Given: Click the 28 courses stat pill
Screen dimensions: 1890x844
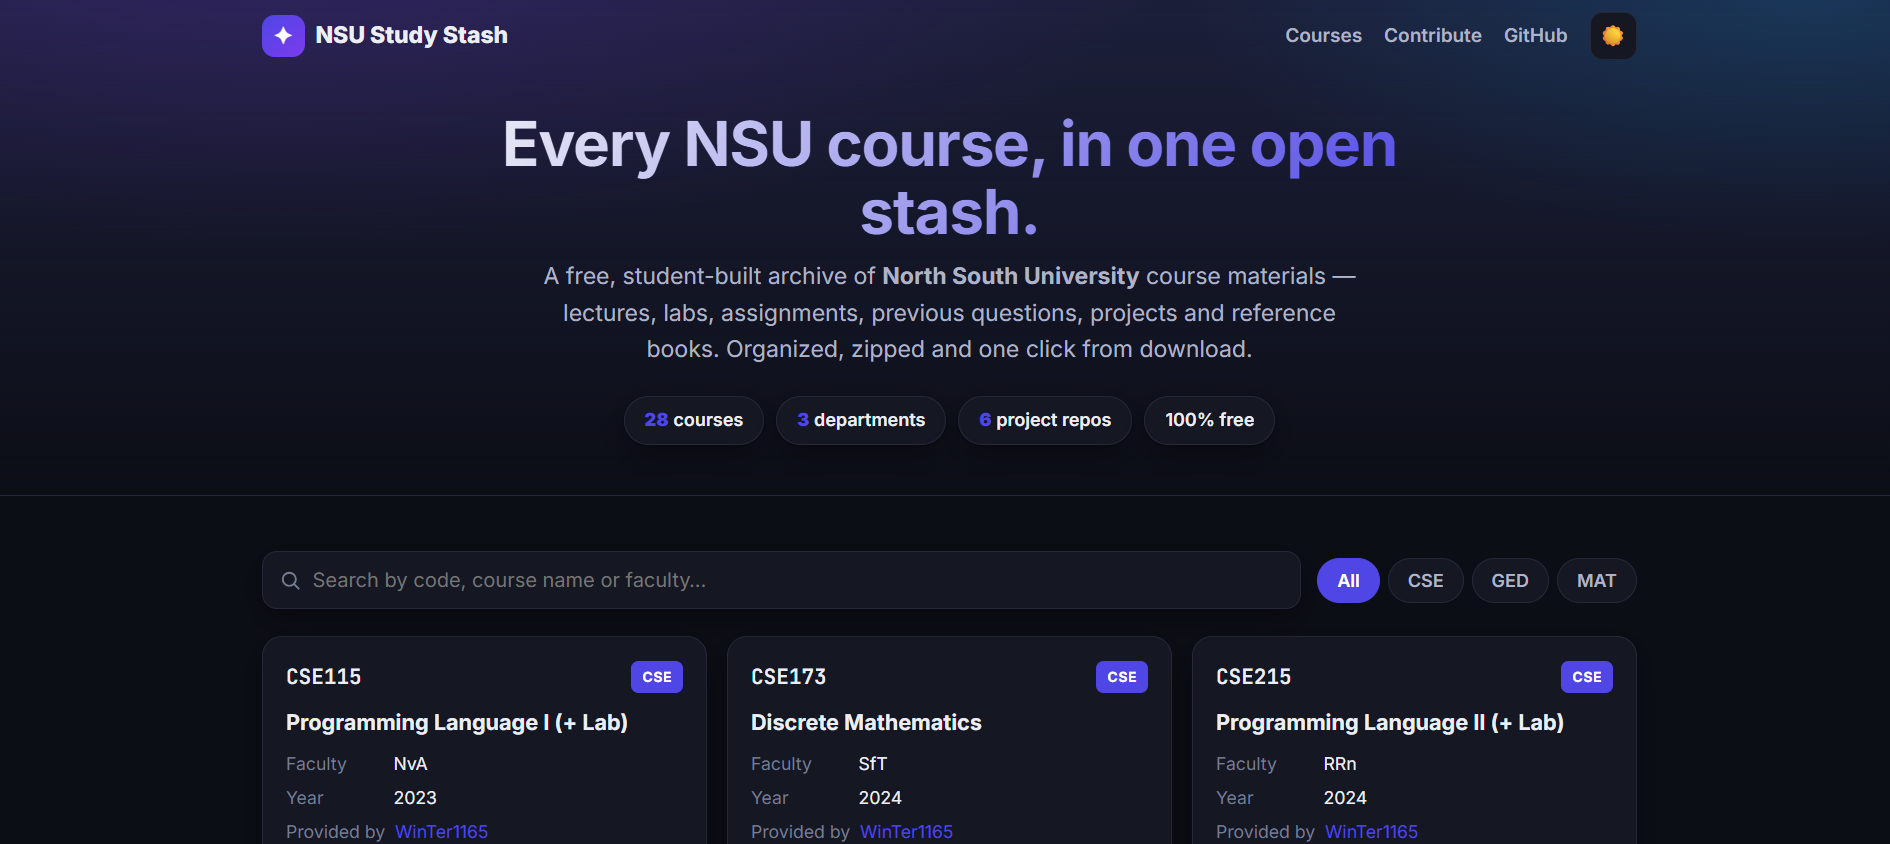Looking at the screenshot, I should (693, 420).
